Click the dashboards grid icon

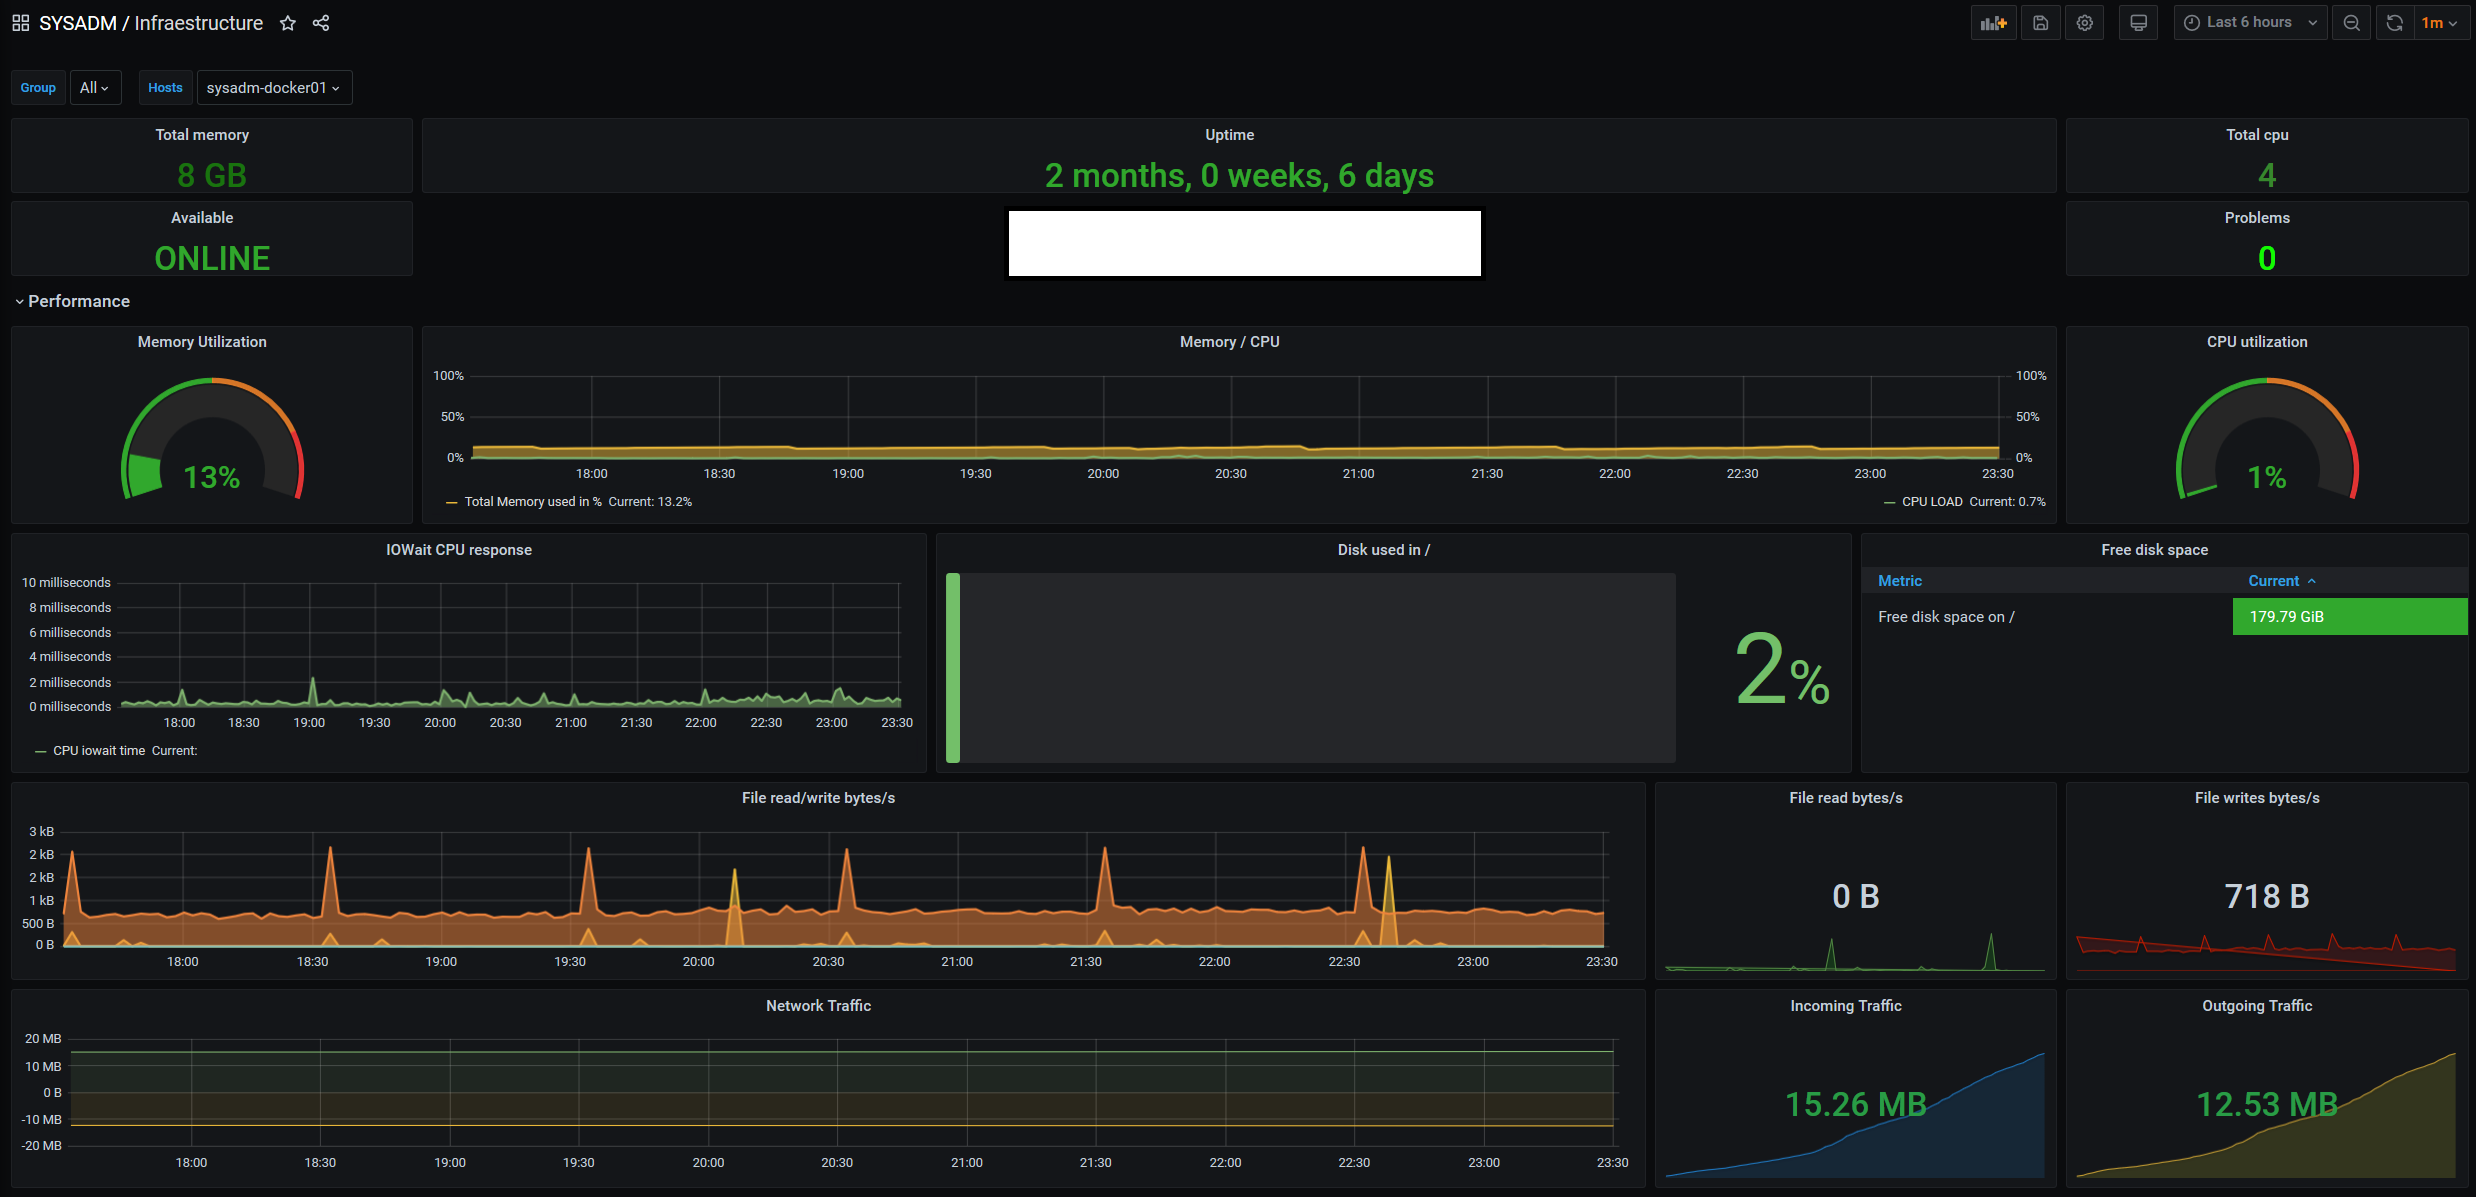tap(20, 23)
